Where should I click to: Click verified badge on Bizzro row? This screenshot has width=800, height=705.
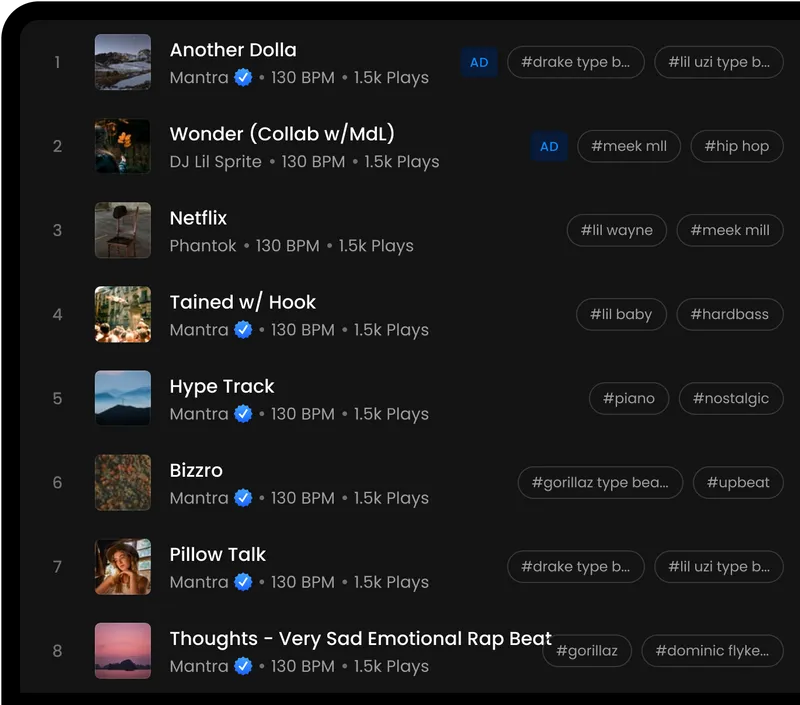click(x=243, y=498)
